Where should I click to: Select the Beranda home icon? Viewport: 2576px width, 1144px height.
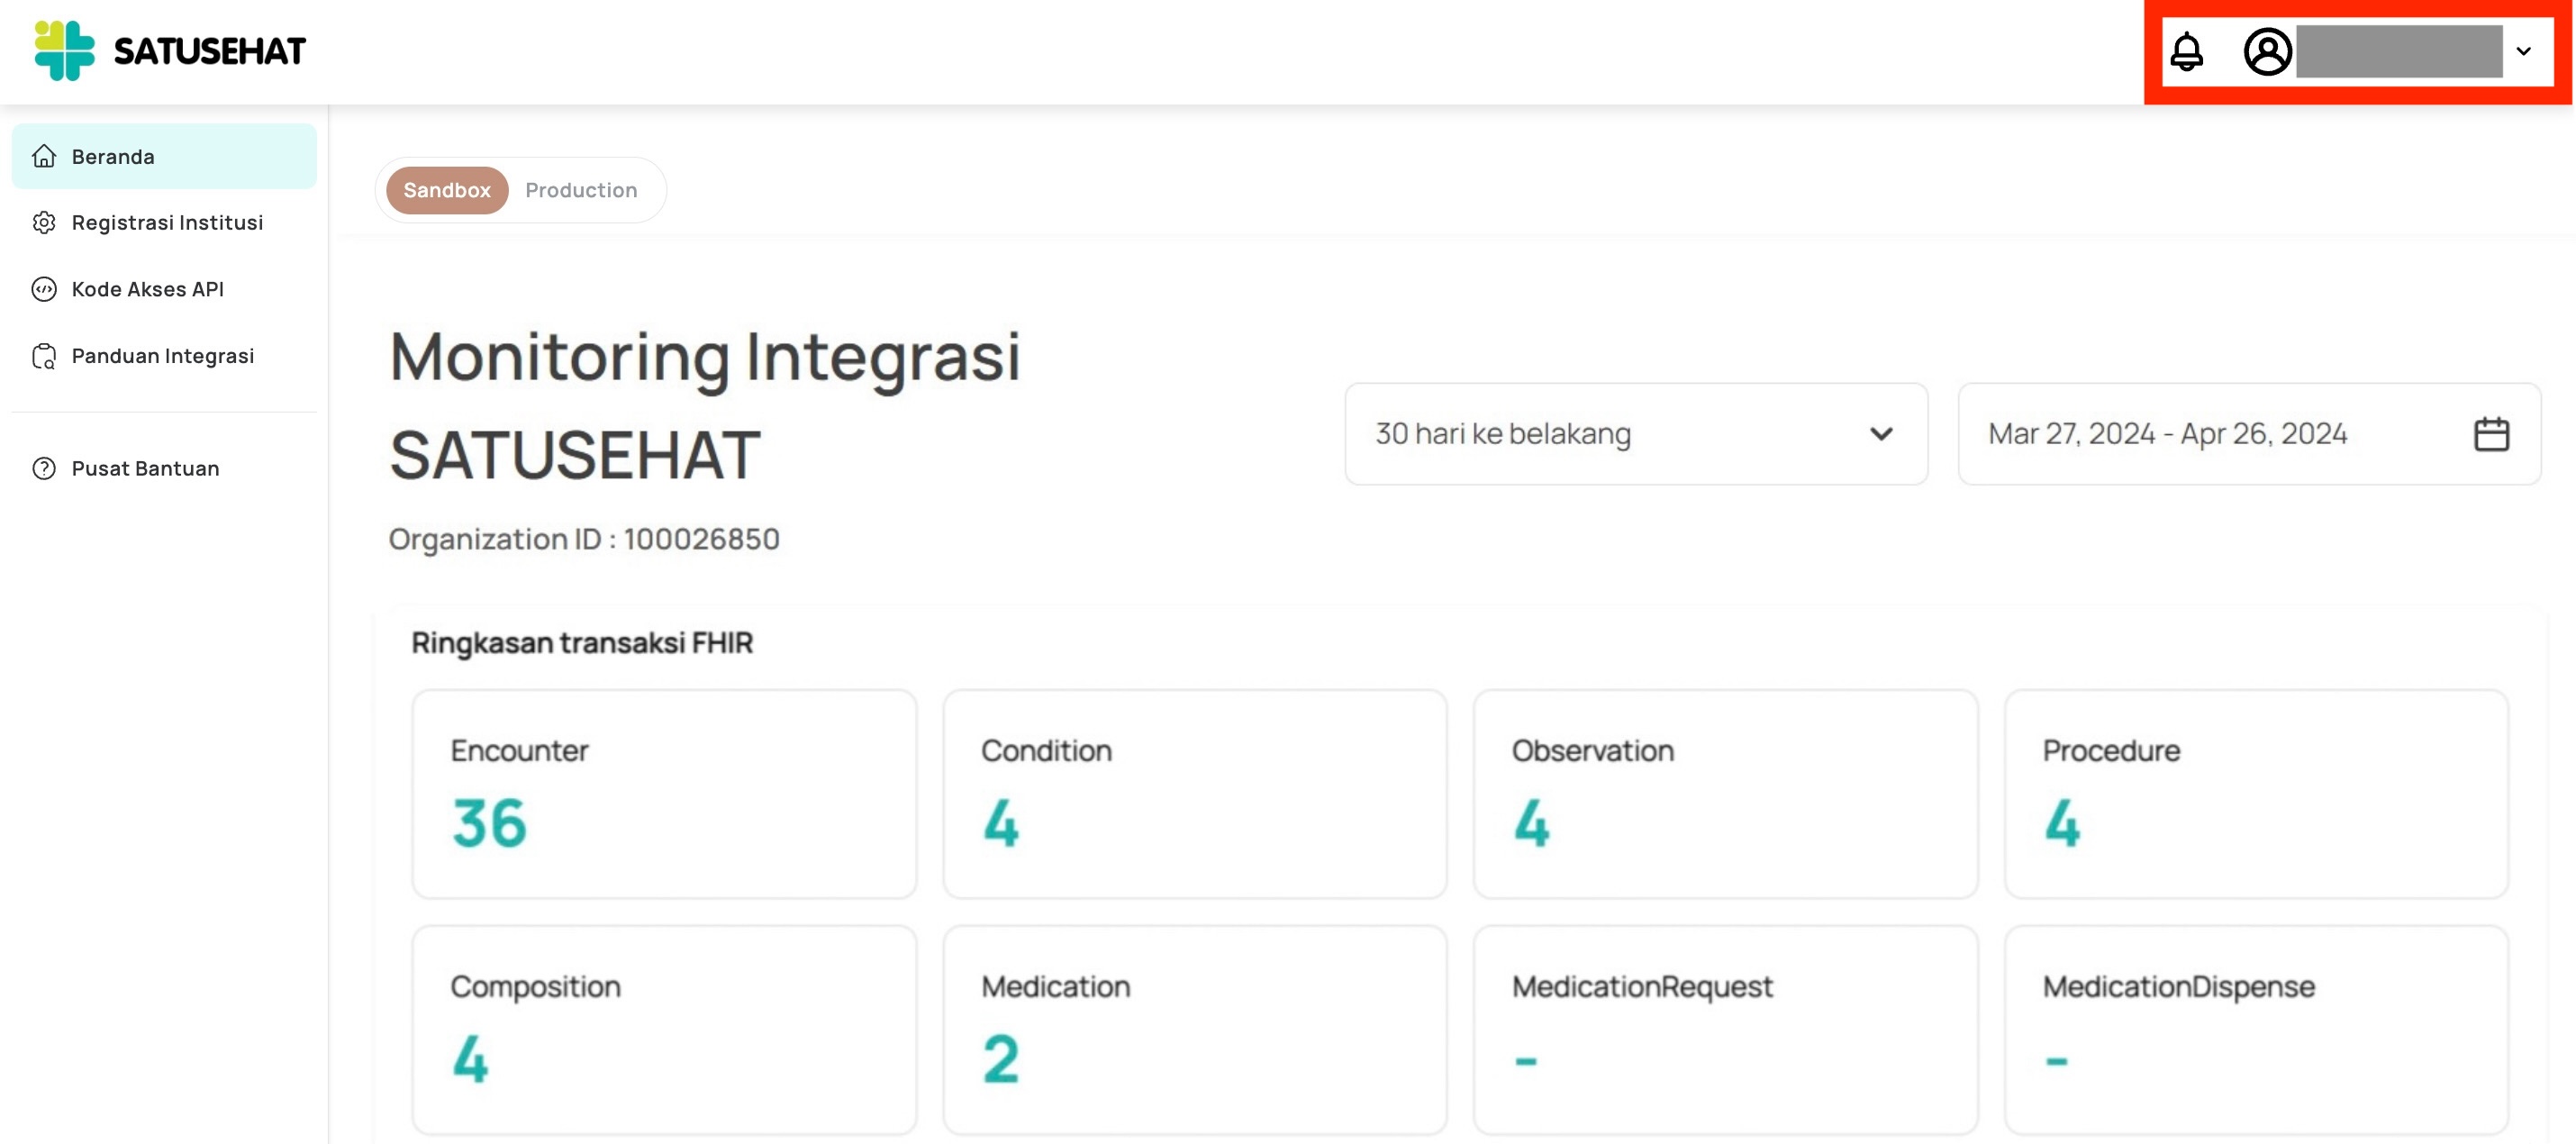[45, 156]
